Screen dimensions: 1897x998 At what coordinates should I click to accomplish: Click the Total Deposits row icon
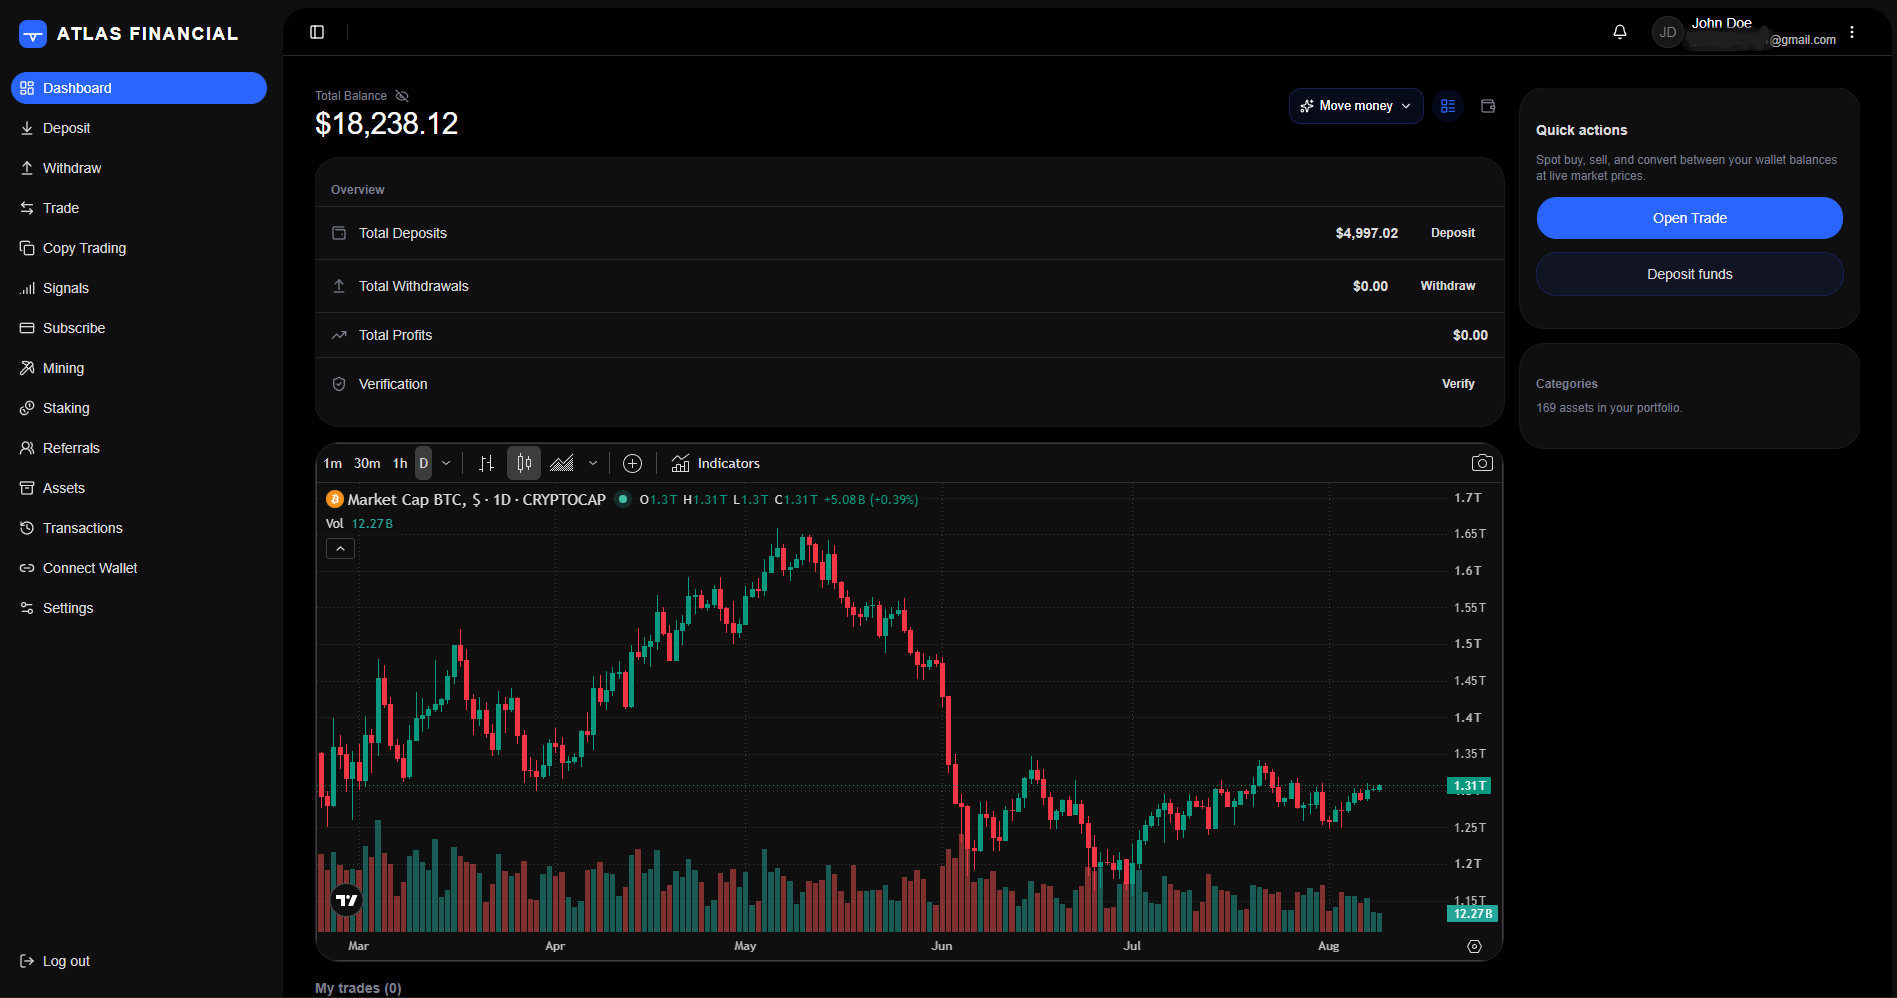tap(339, 233)
